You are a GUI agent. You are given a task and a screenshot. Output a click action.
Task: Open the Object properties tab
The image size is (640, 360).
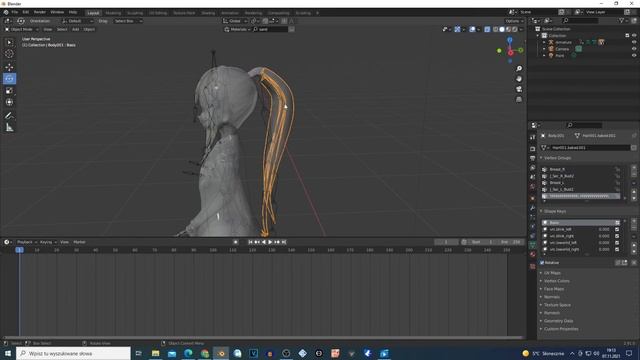[x=533, y=198]
